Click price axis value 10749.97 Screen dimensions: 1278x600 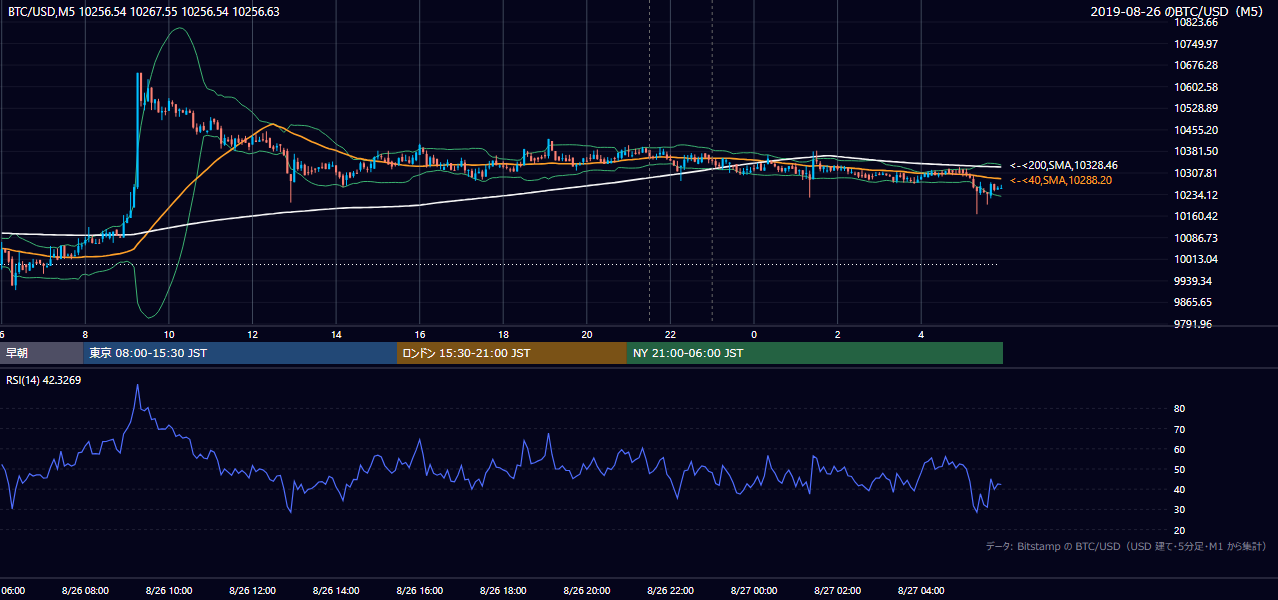coord(1196,44)
